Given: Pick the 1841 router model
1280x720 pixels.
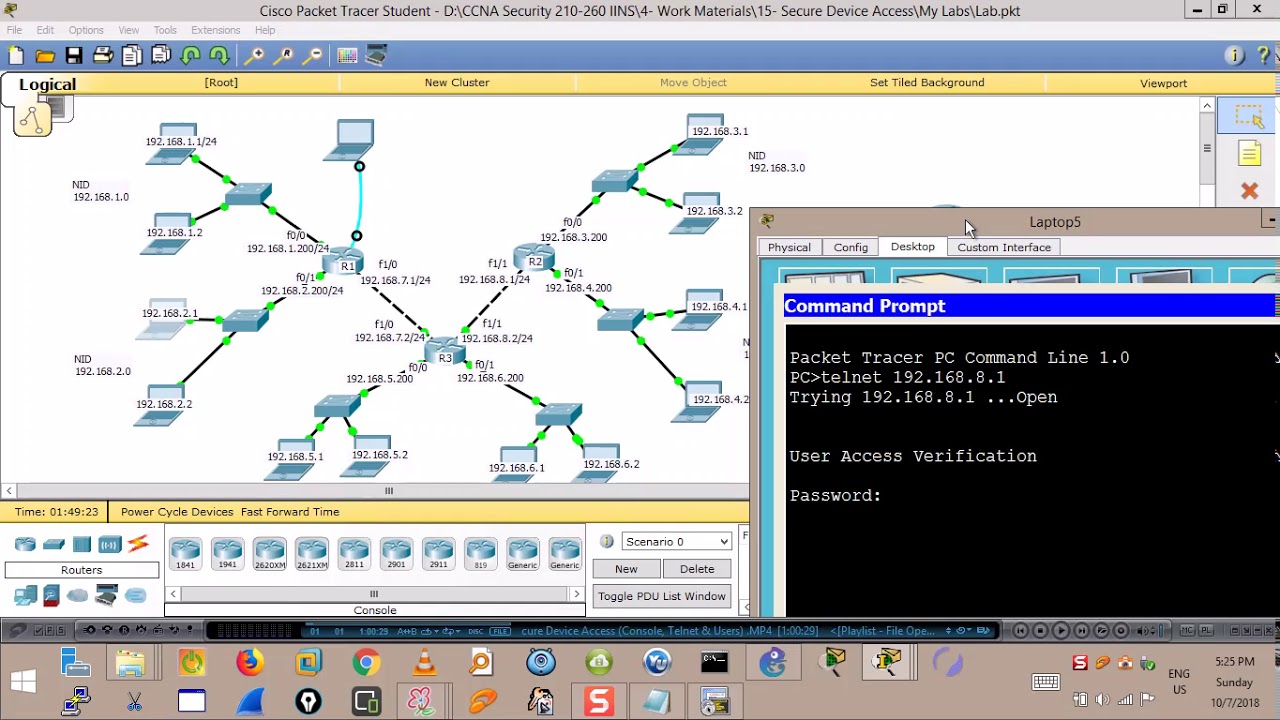Looking at the screenshot, I should tap(185, 554).
